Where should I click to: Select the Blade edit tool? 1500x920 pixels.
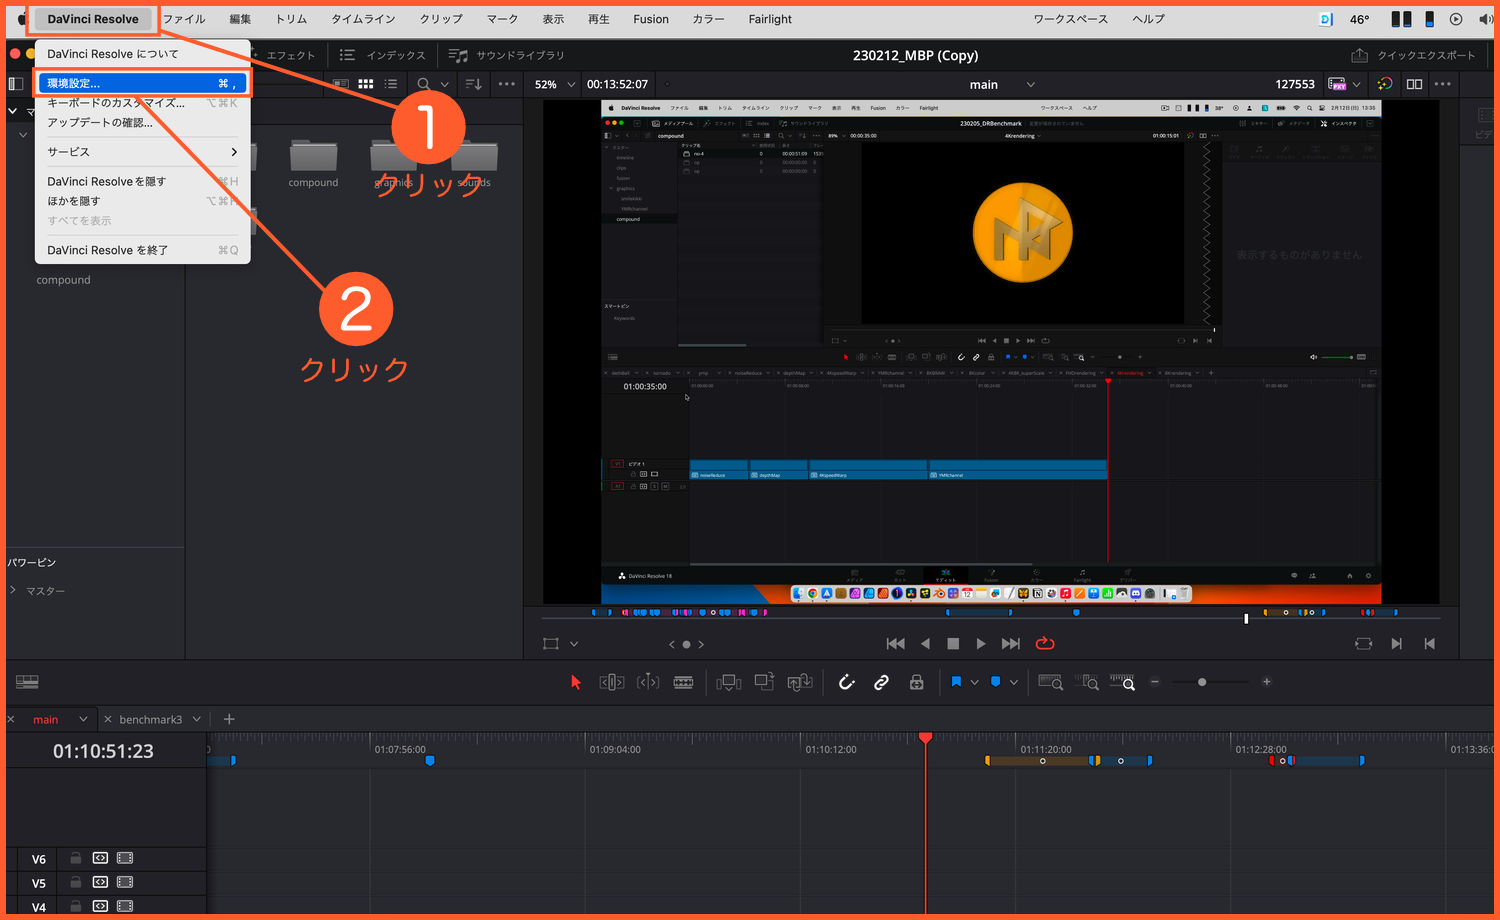pyautogui.click(x=684, y=682)
